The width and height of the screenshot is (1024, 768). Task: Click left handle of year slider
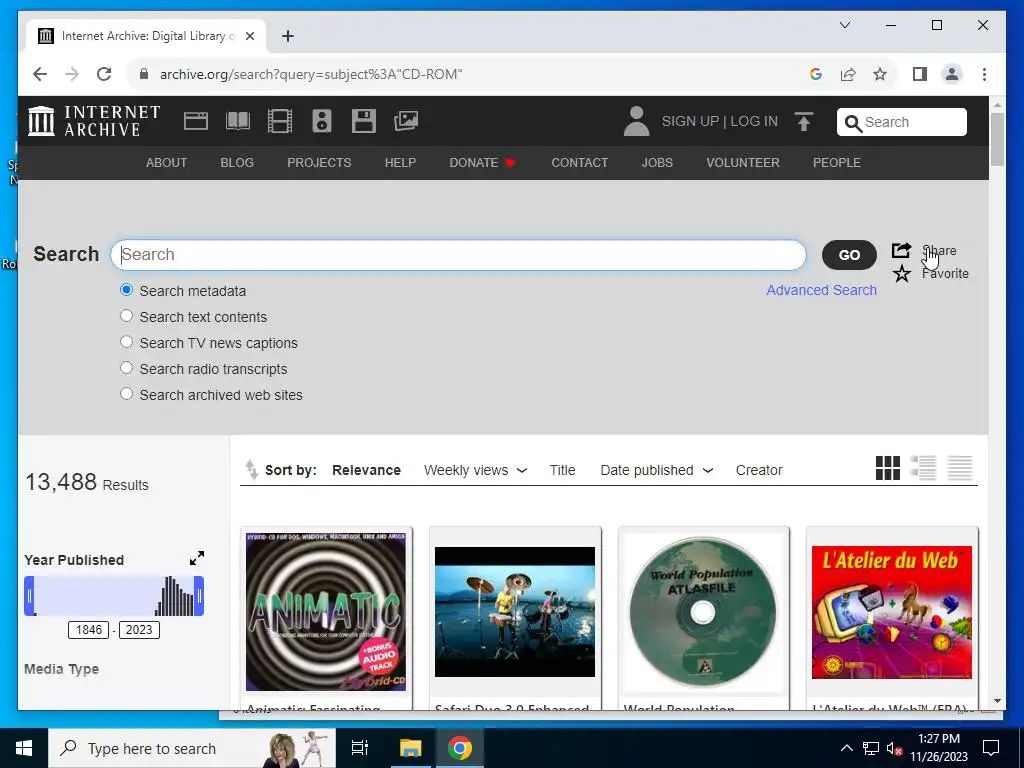click(x=29, y=596)
